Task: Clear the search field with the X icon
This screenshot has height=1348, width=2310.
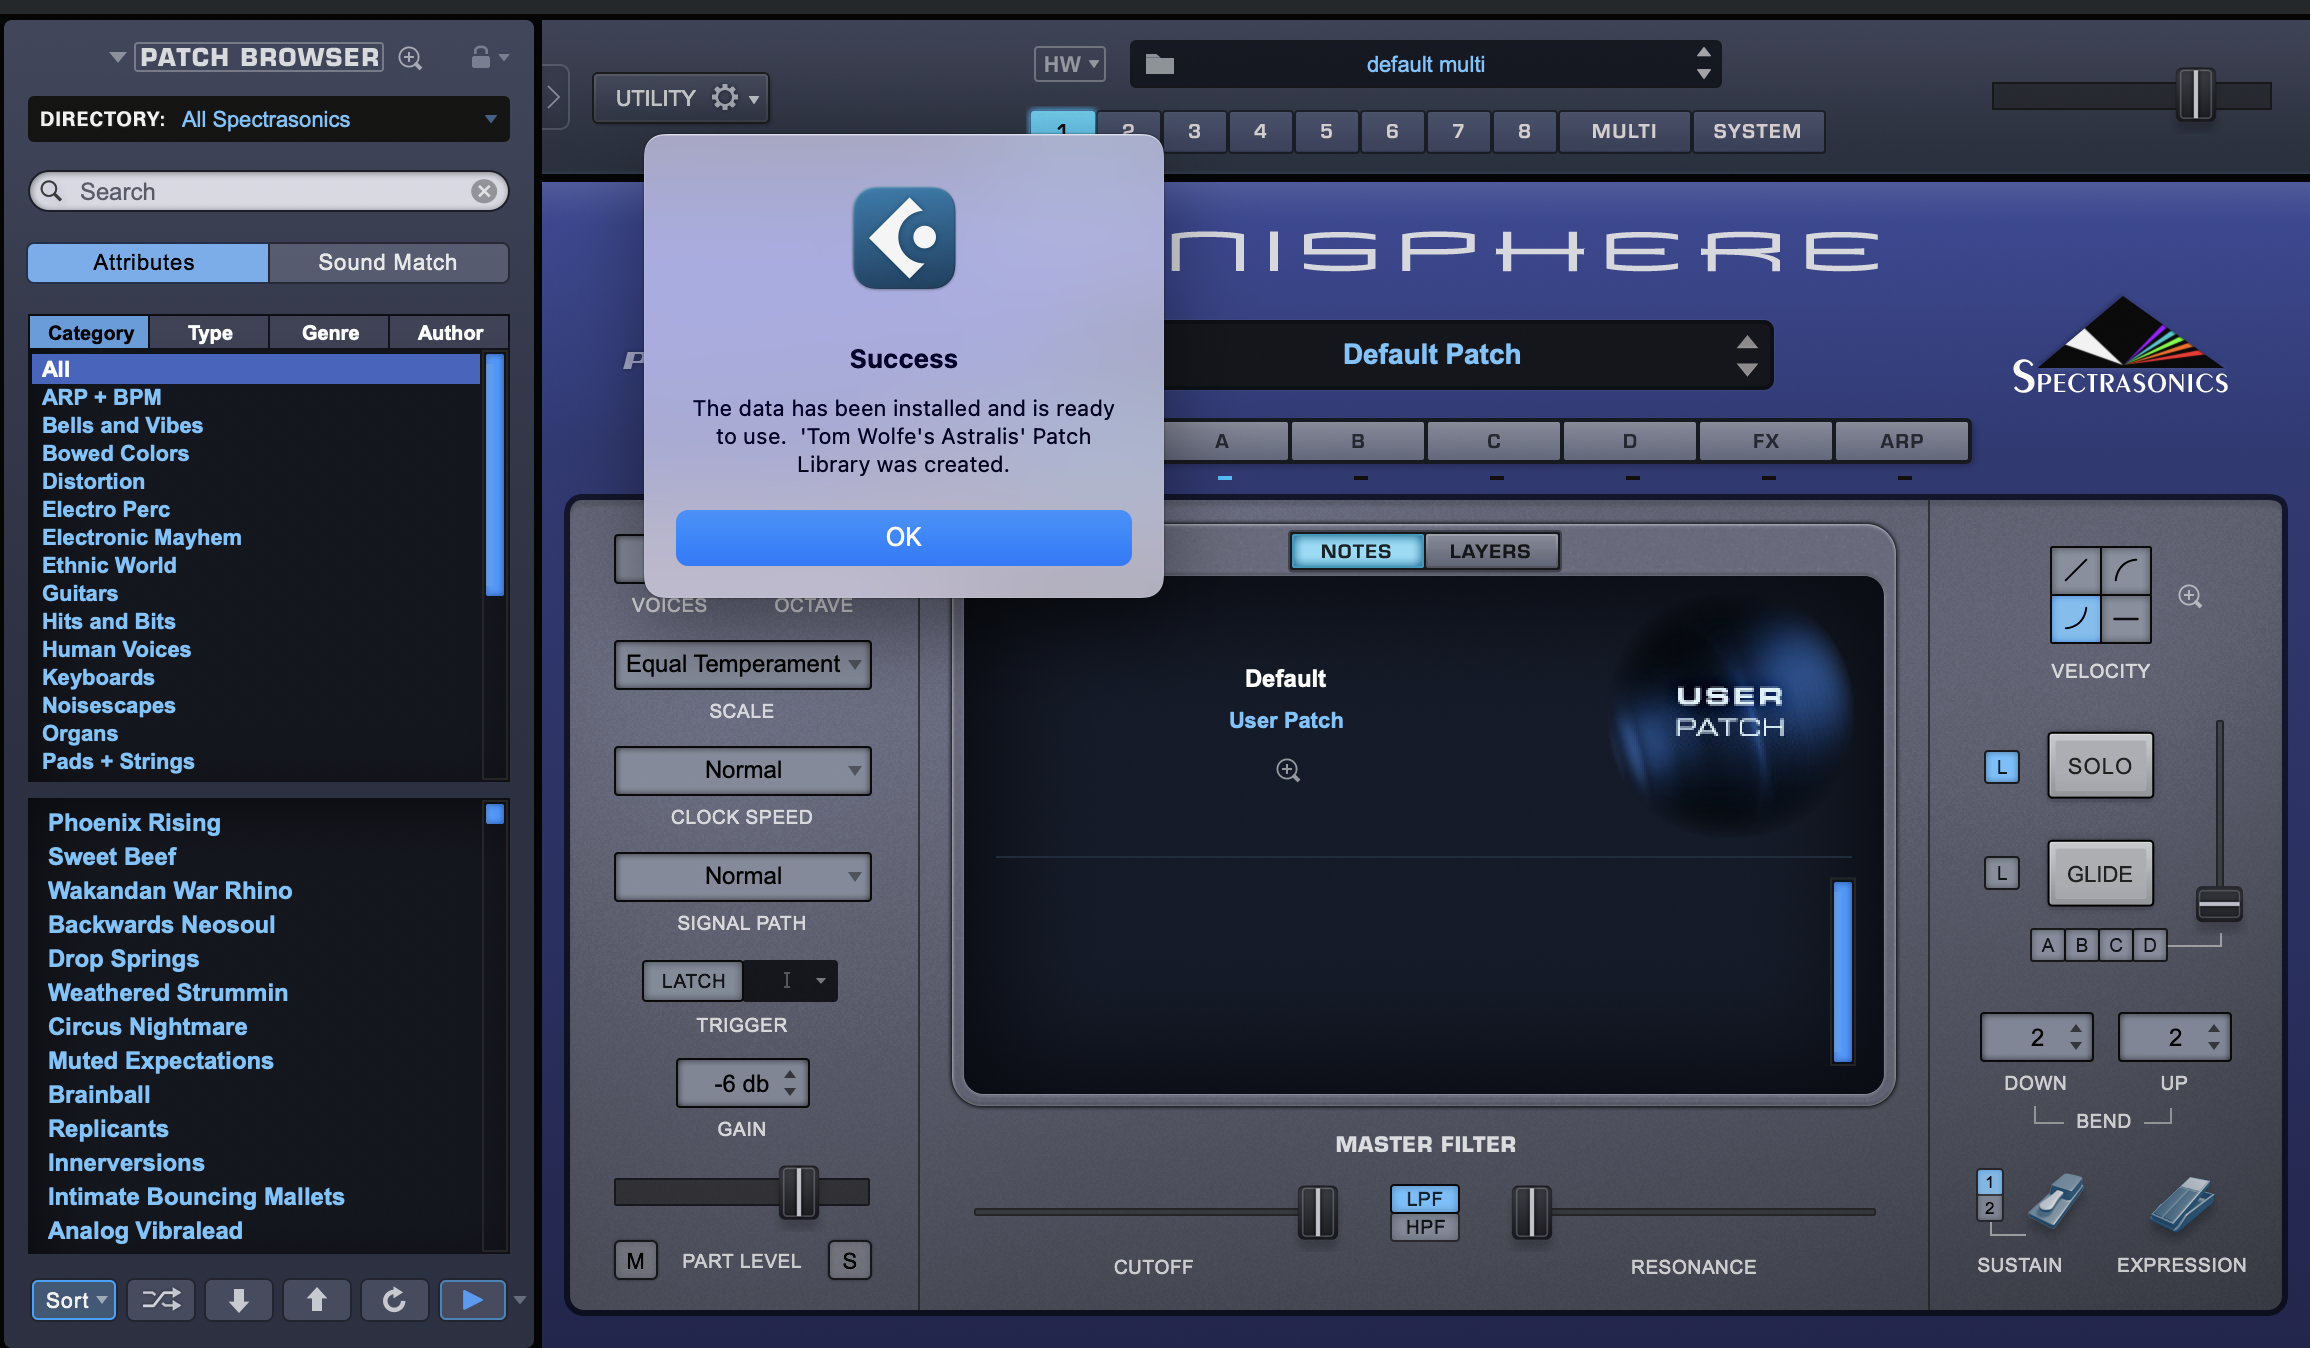Action: 484,191
